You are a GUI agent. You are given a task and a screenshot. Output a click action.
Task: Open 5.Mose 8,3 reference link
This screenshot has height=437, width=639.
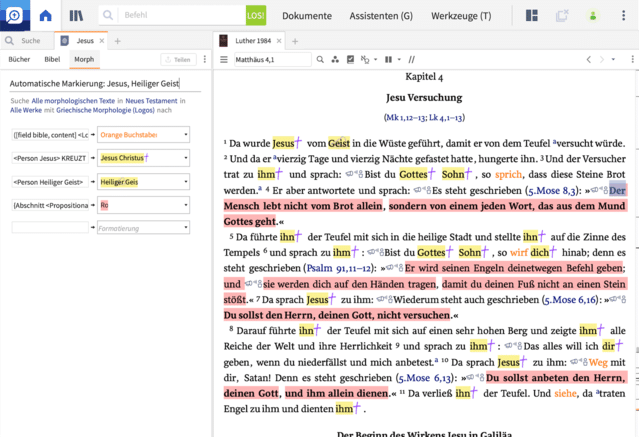click(552, 191)
